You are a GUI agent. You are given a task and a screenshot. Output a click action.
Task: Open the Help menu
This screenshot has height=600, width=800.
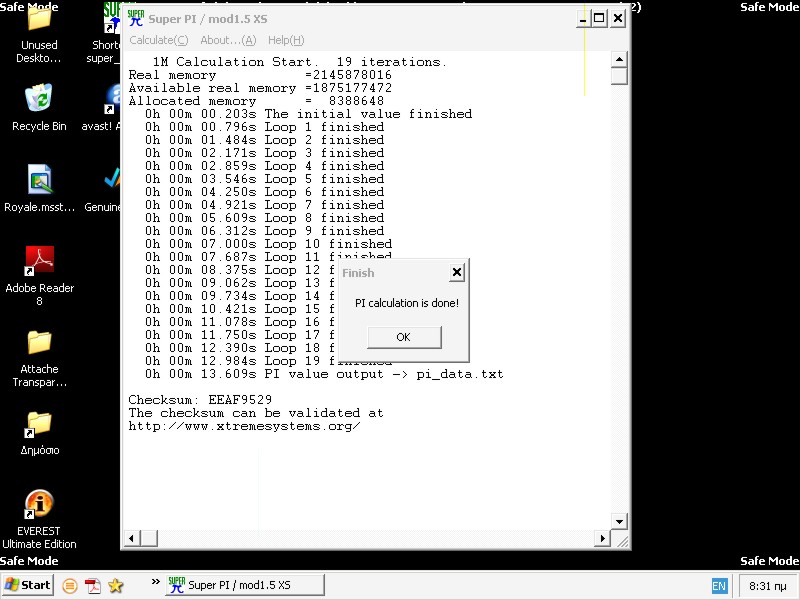(286, 40)
